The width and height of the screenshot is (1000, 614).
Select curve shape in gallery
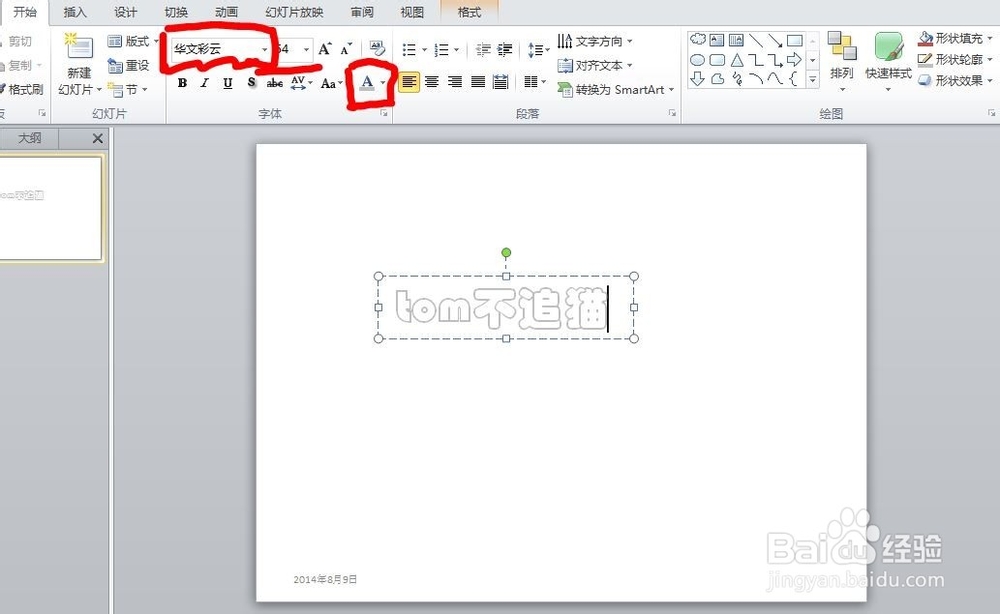pos(775,79)
